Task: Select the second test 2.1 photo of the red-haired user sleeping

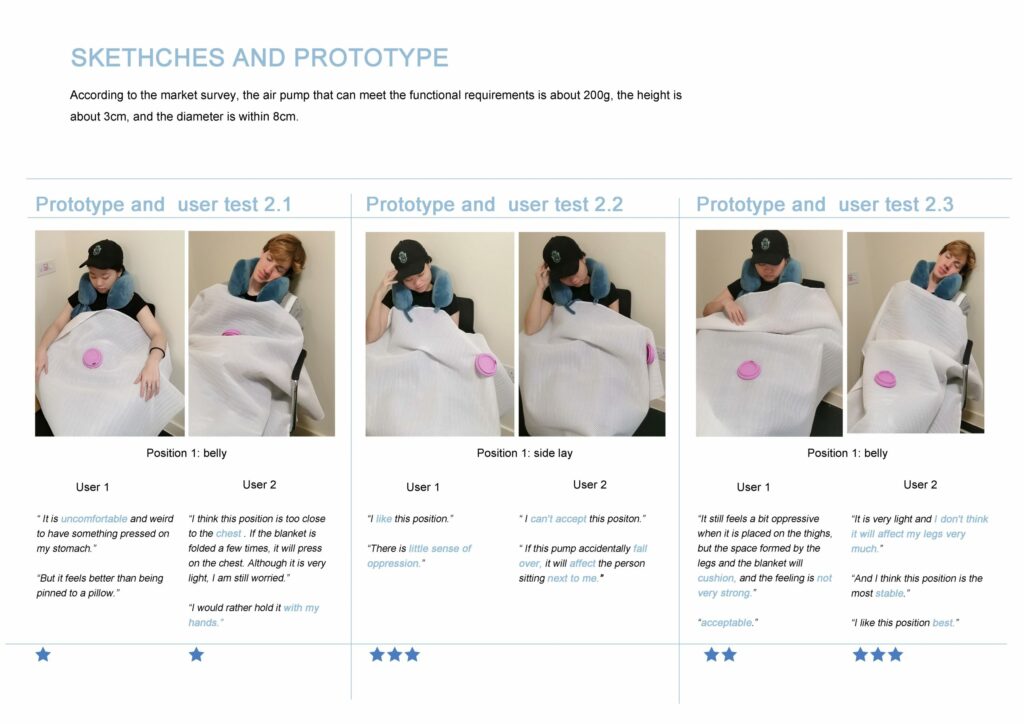Action: 261,334
